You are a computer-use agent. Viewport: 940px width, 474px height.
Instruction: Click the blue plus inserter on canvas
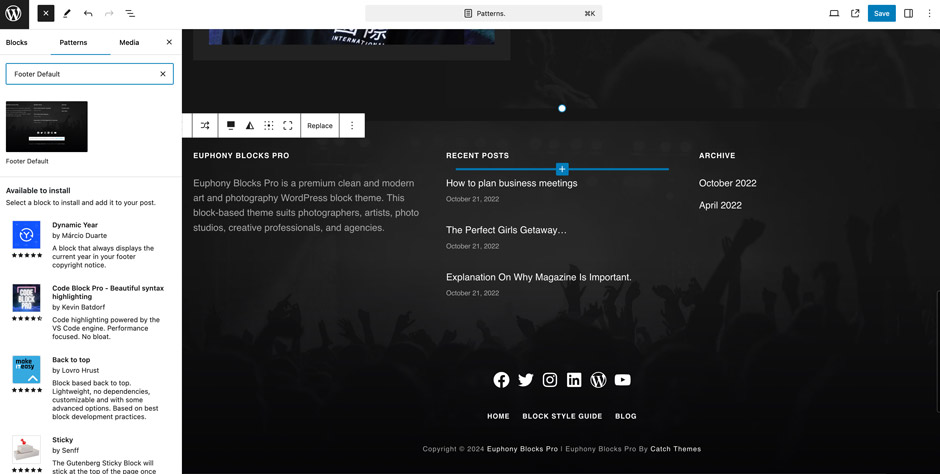pos(562,169)
